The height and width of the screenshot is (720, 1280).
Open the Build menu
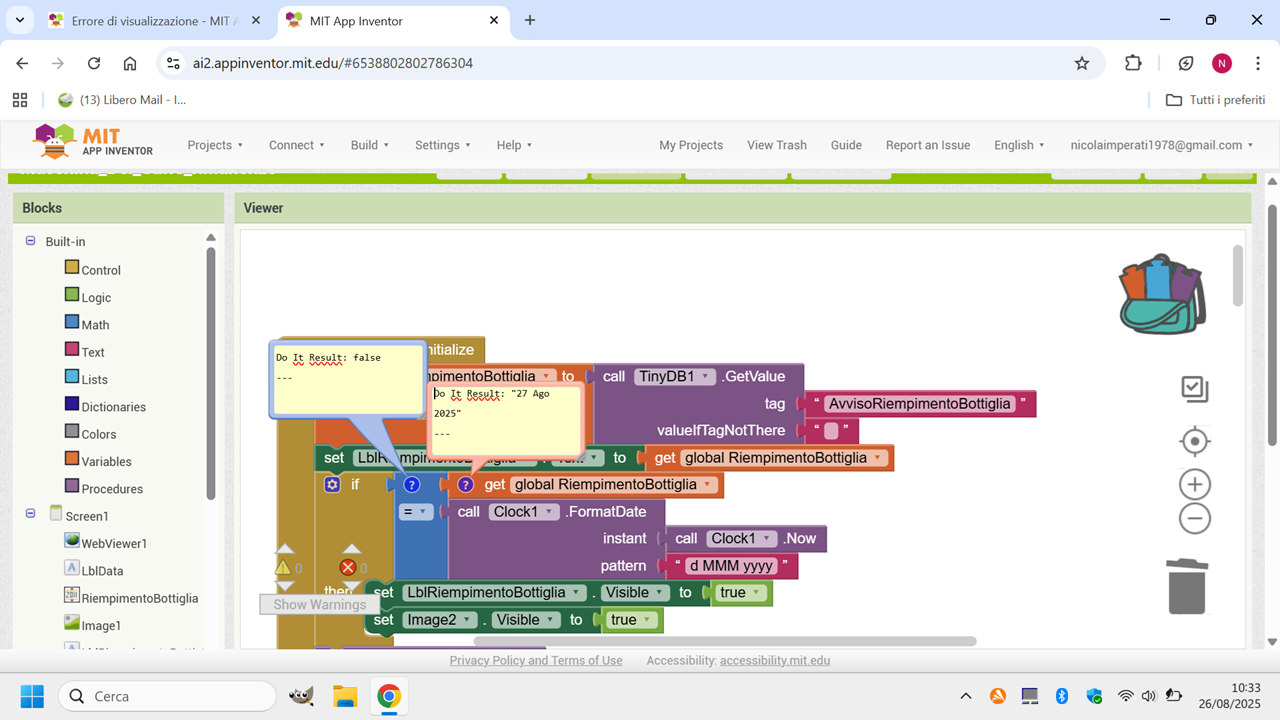coord(369,145)
